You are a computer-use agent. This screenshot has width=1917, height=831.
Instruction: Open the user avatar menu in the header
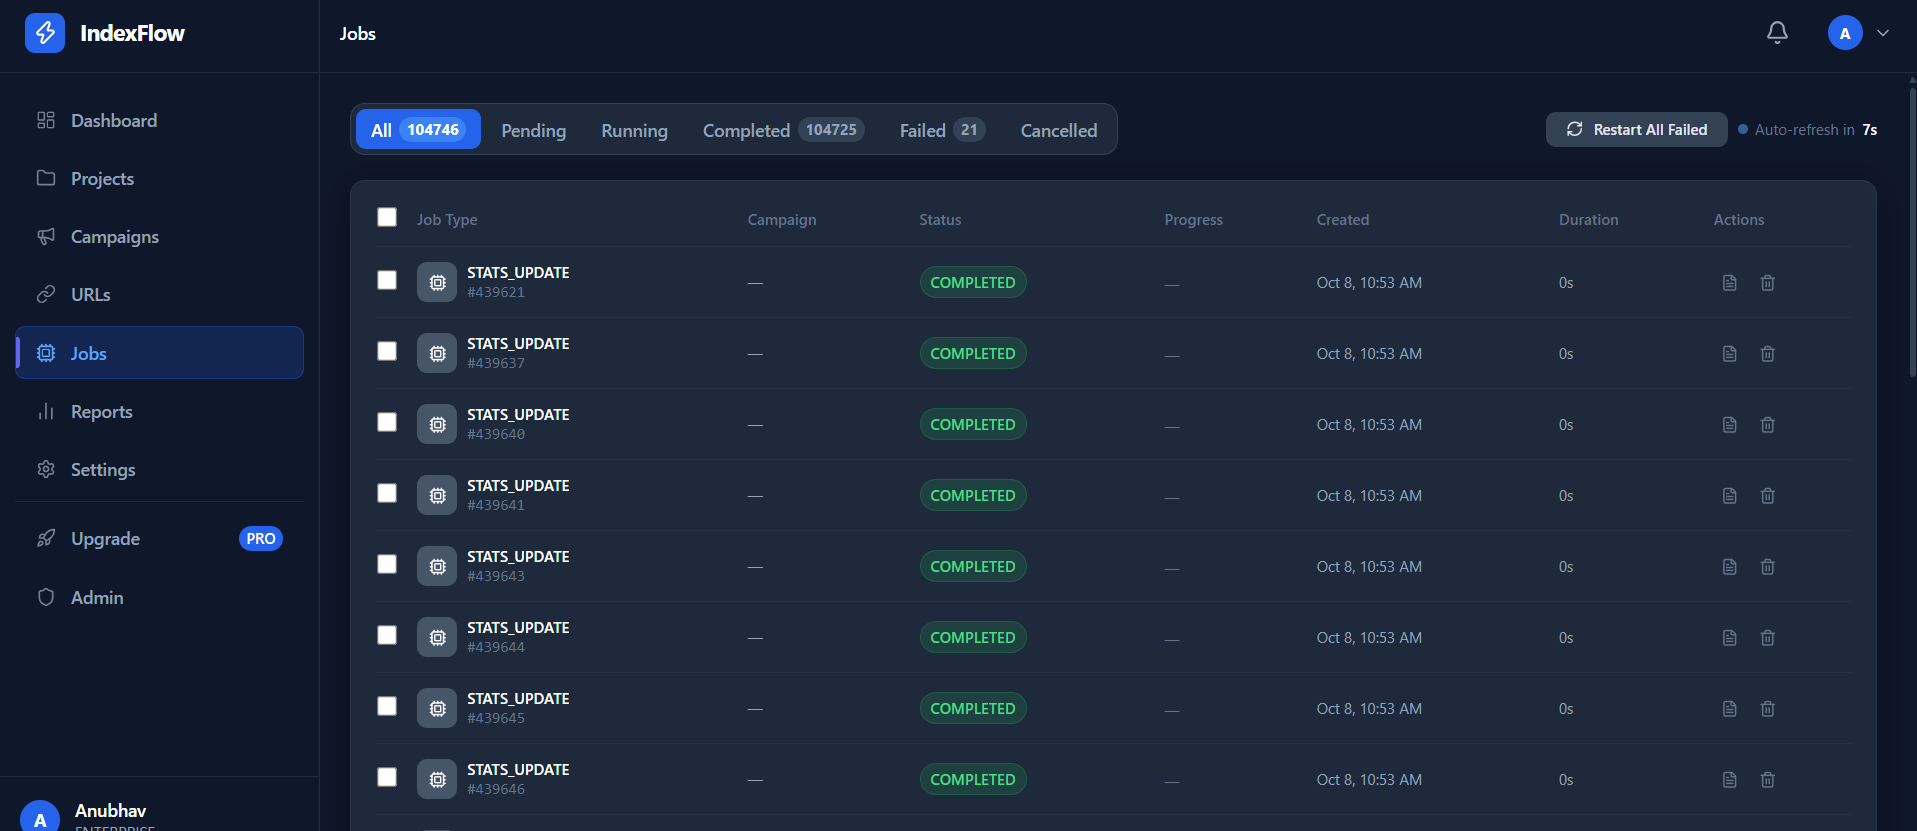1845,33
